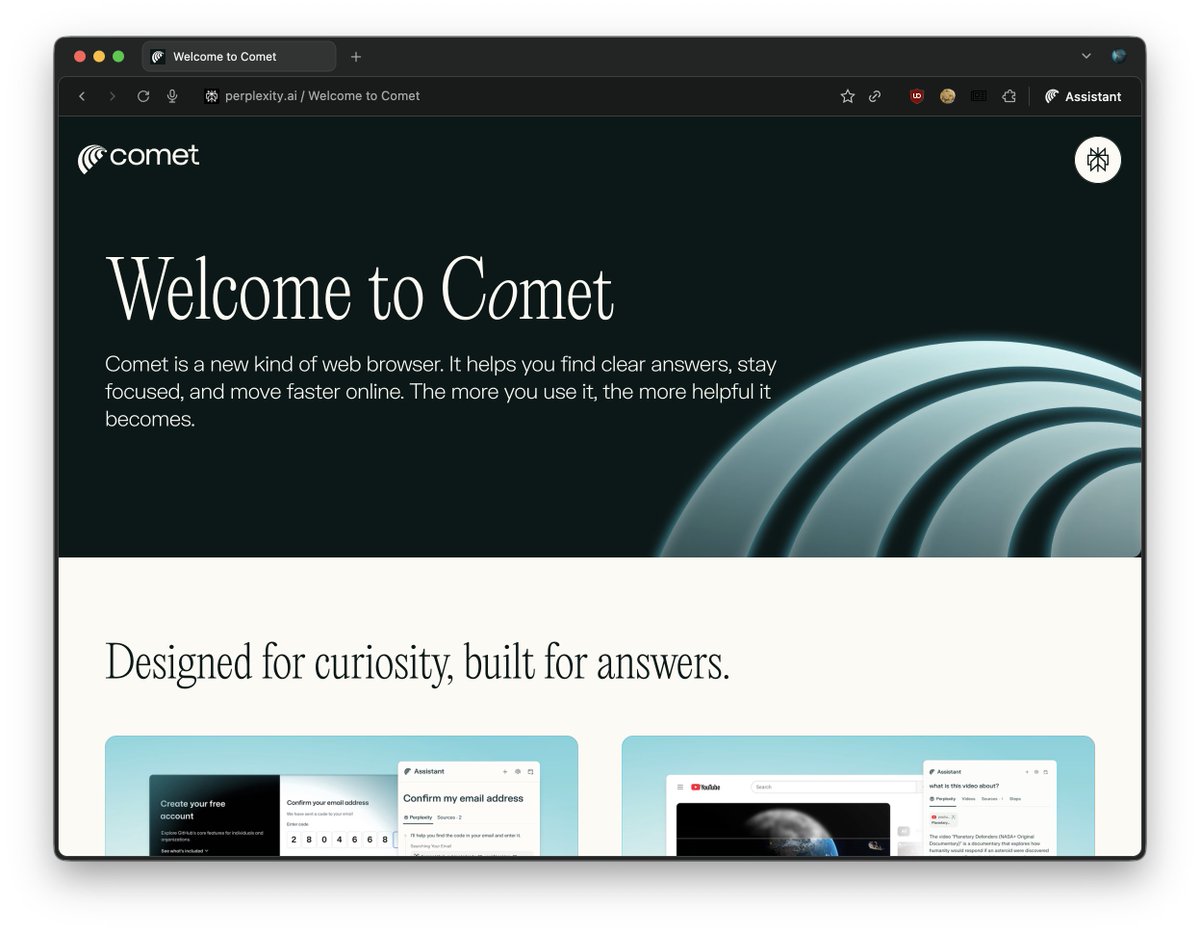Open the profile avatar in the title bar
This screenshot has width=1200, height=932.
[1119, 56]
